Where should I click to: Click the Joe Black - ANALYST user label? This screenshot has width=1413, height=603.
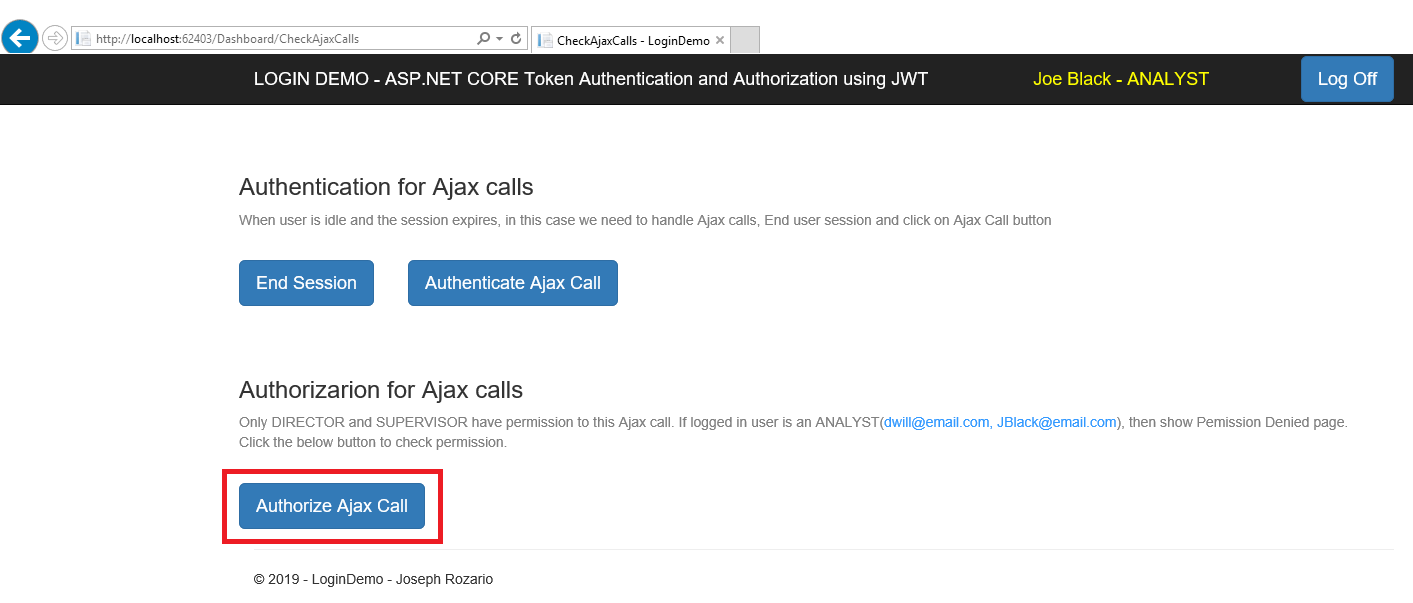coord(1121,79)
